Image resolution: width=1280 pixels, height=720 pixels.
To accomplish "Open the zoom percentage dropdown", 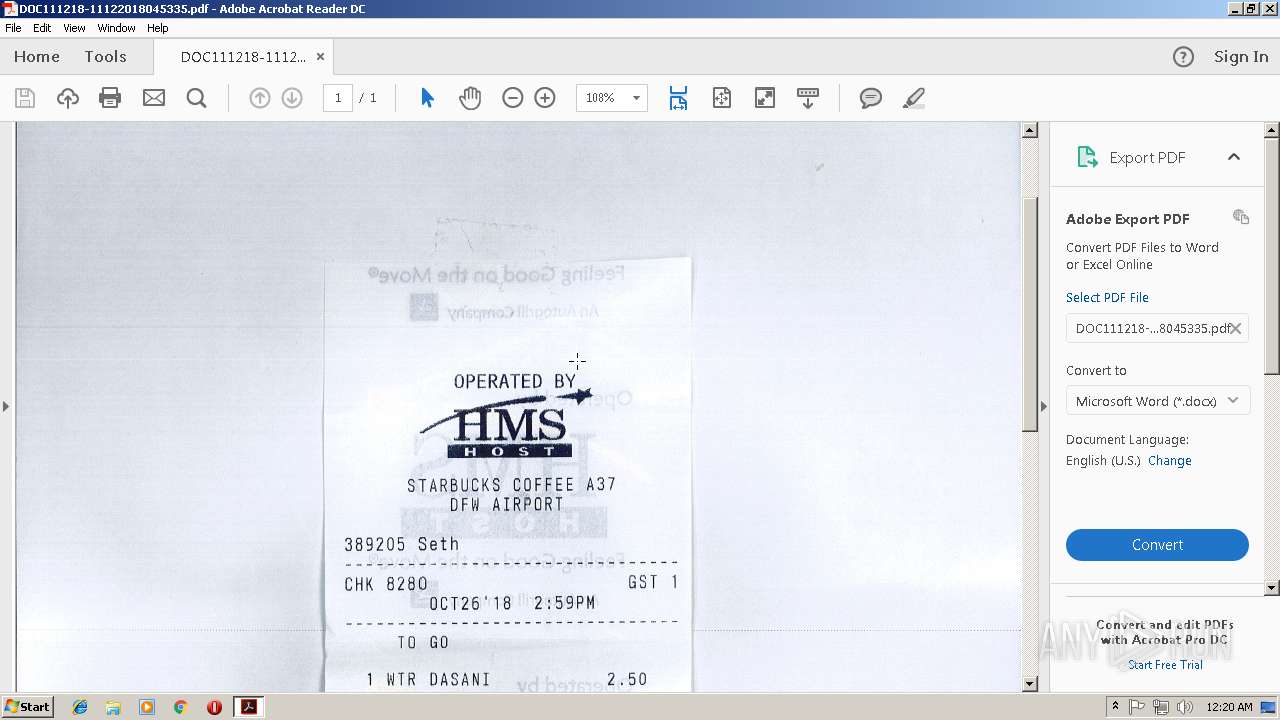I will pos(636,98).
